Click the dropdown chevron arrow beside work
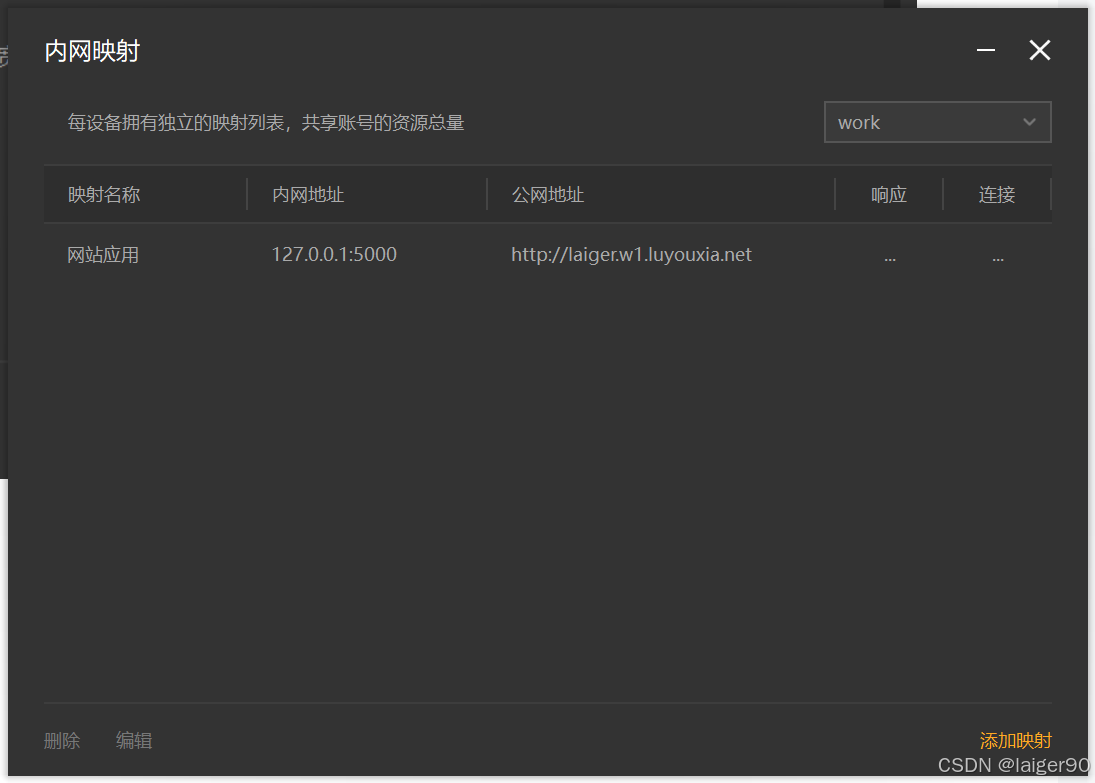1095x783 pixels. [1029, 122]
